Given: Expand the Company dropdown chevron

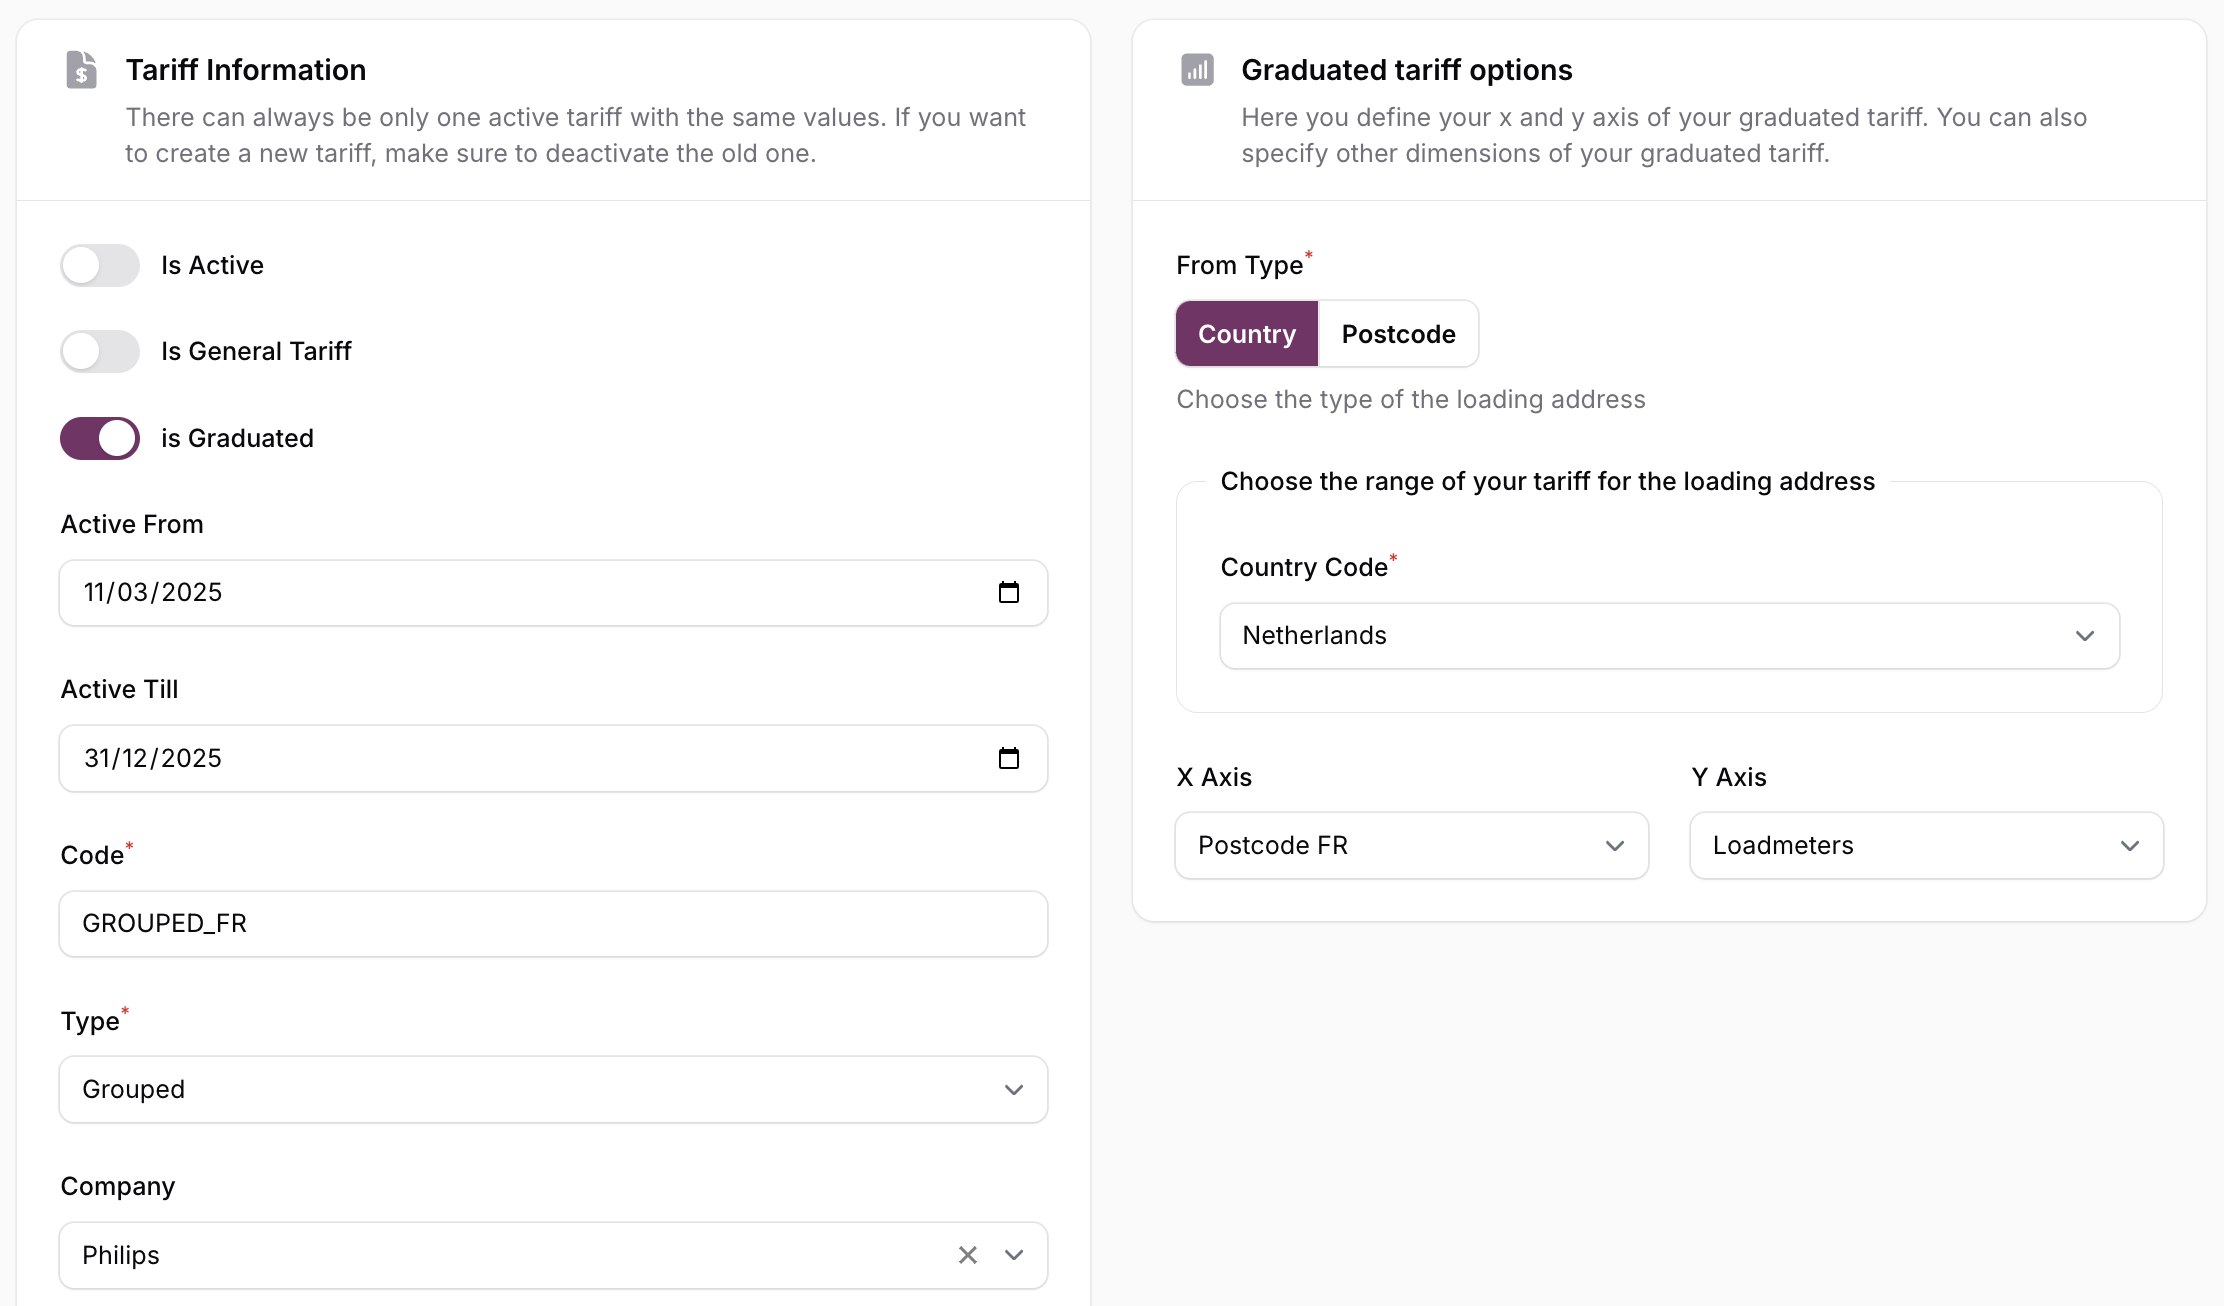Looking at the screenshot, I should click(1014, 1255).
